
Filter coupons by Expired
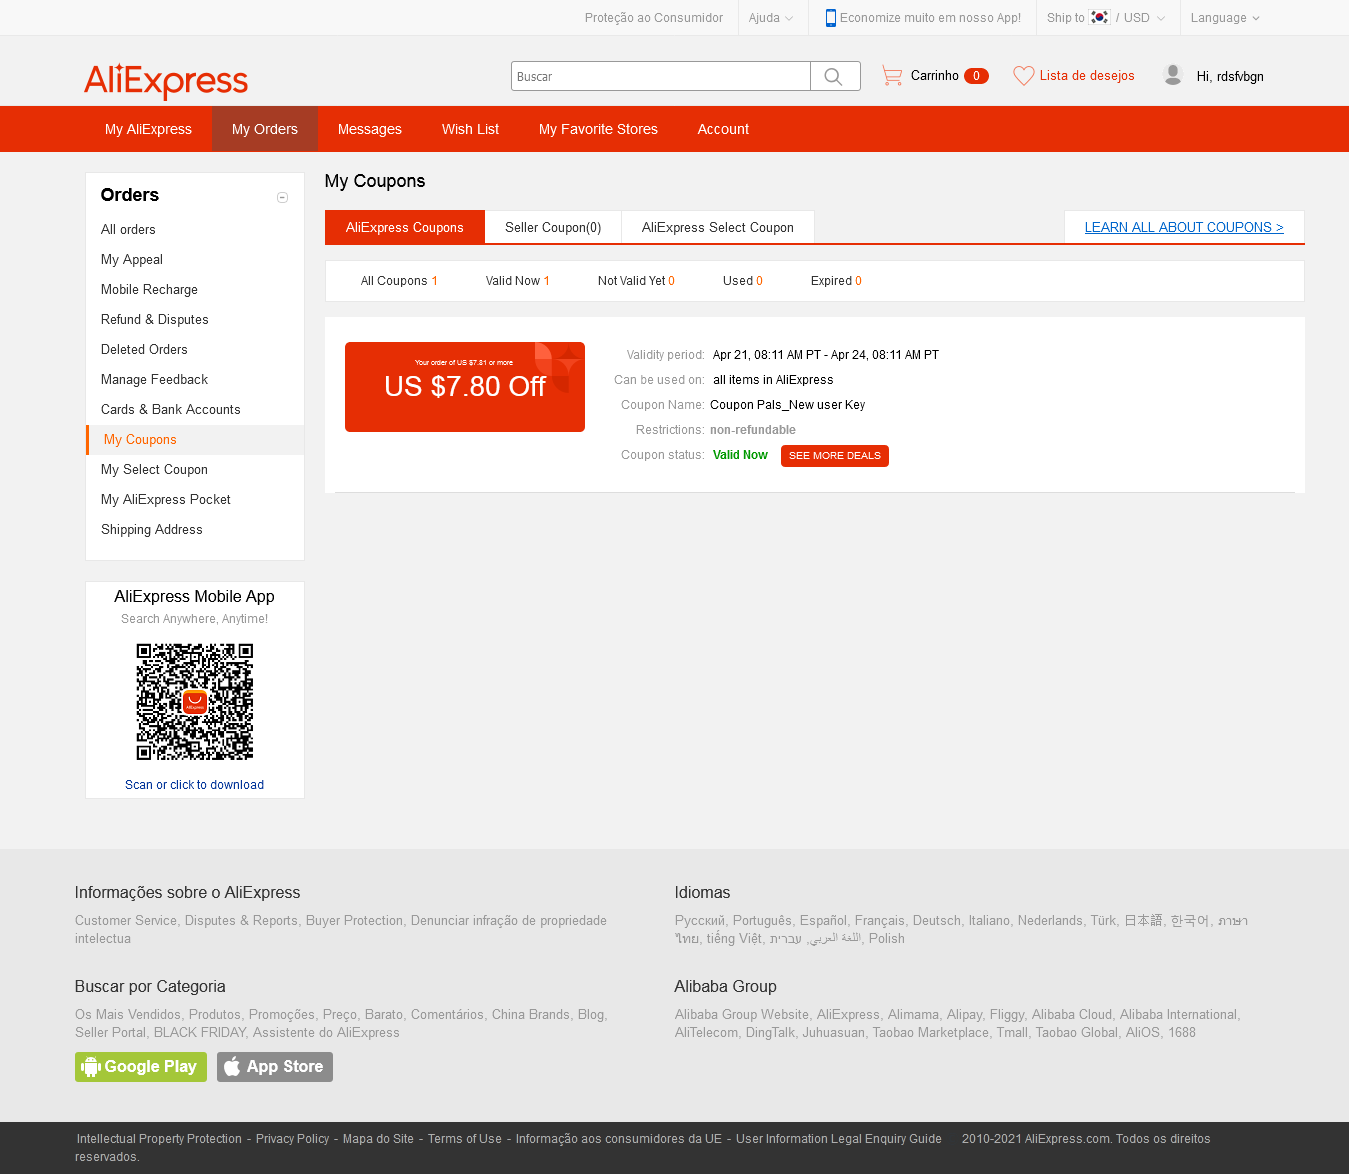(836, 281)
